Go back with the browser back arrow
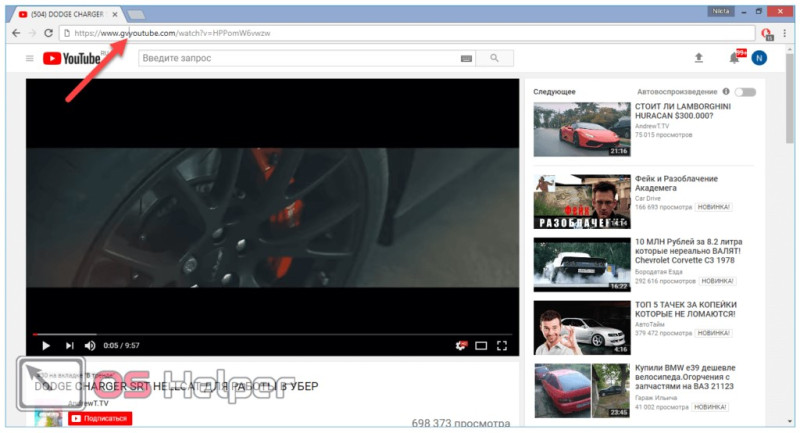 click(x=16, y=33)
